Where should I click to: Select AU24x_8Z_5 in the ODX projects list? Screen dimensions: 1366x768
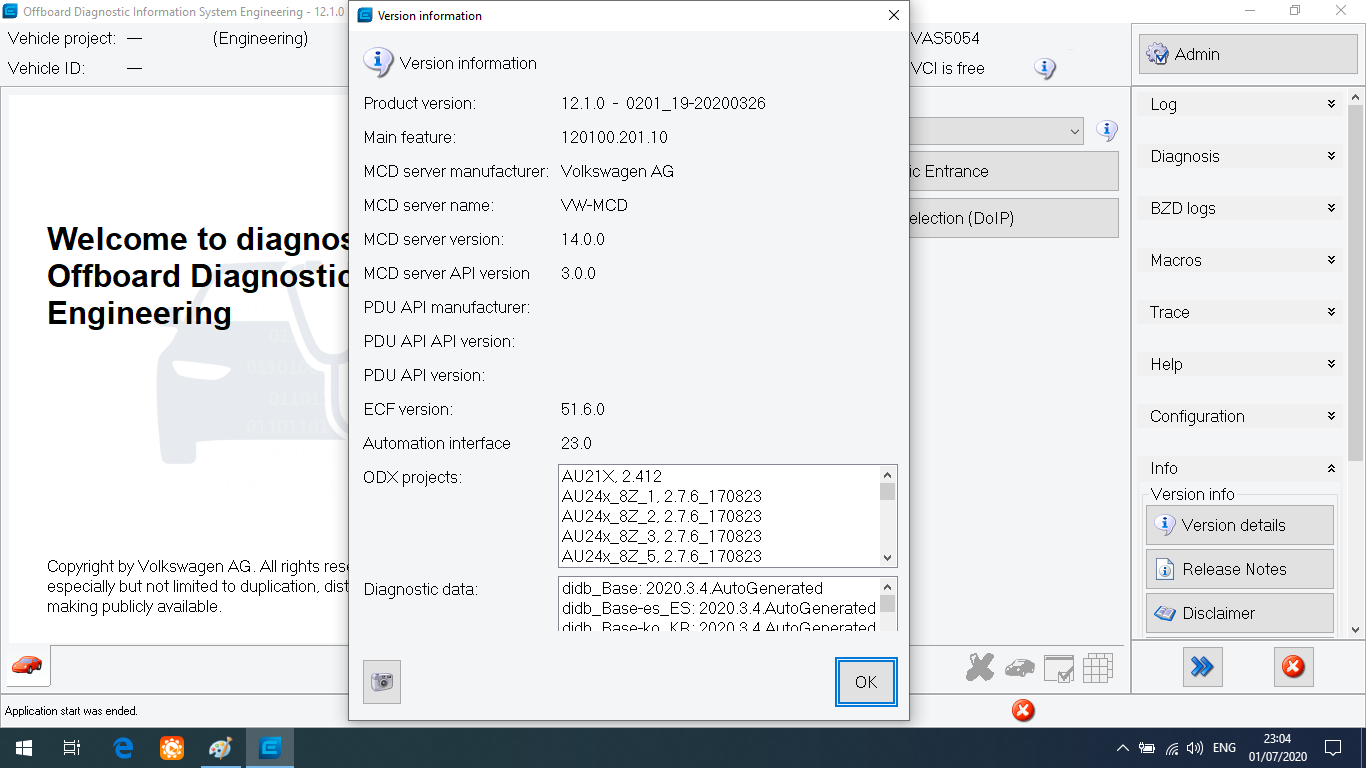tap(662, 556)
